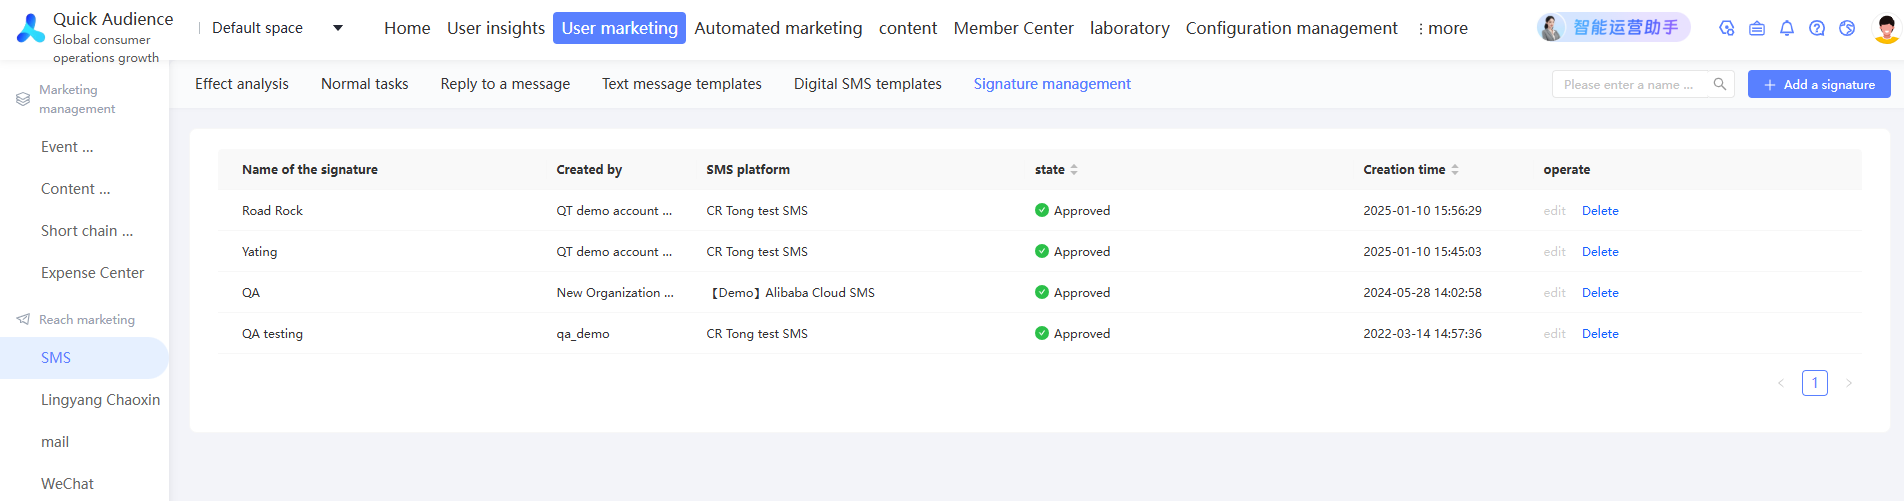This screenshot has height=501, width=1904.
Task: Click Name of the signature column header
Action: click(310, 169)
